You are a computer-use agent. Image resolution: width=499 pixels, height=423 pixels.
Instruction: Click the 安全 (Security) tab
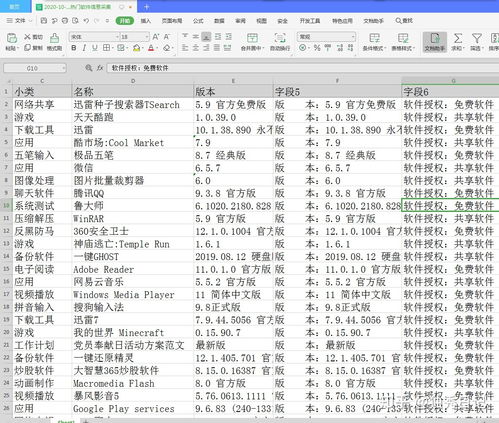(282, 21)
